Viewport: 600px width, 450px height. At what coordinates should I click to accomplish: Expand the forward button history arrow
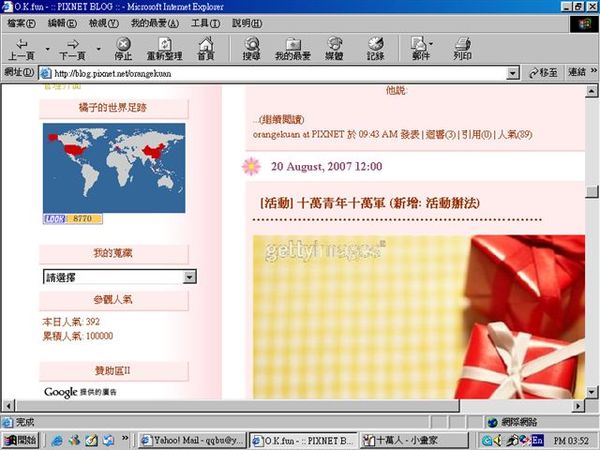click(98, 49)
